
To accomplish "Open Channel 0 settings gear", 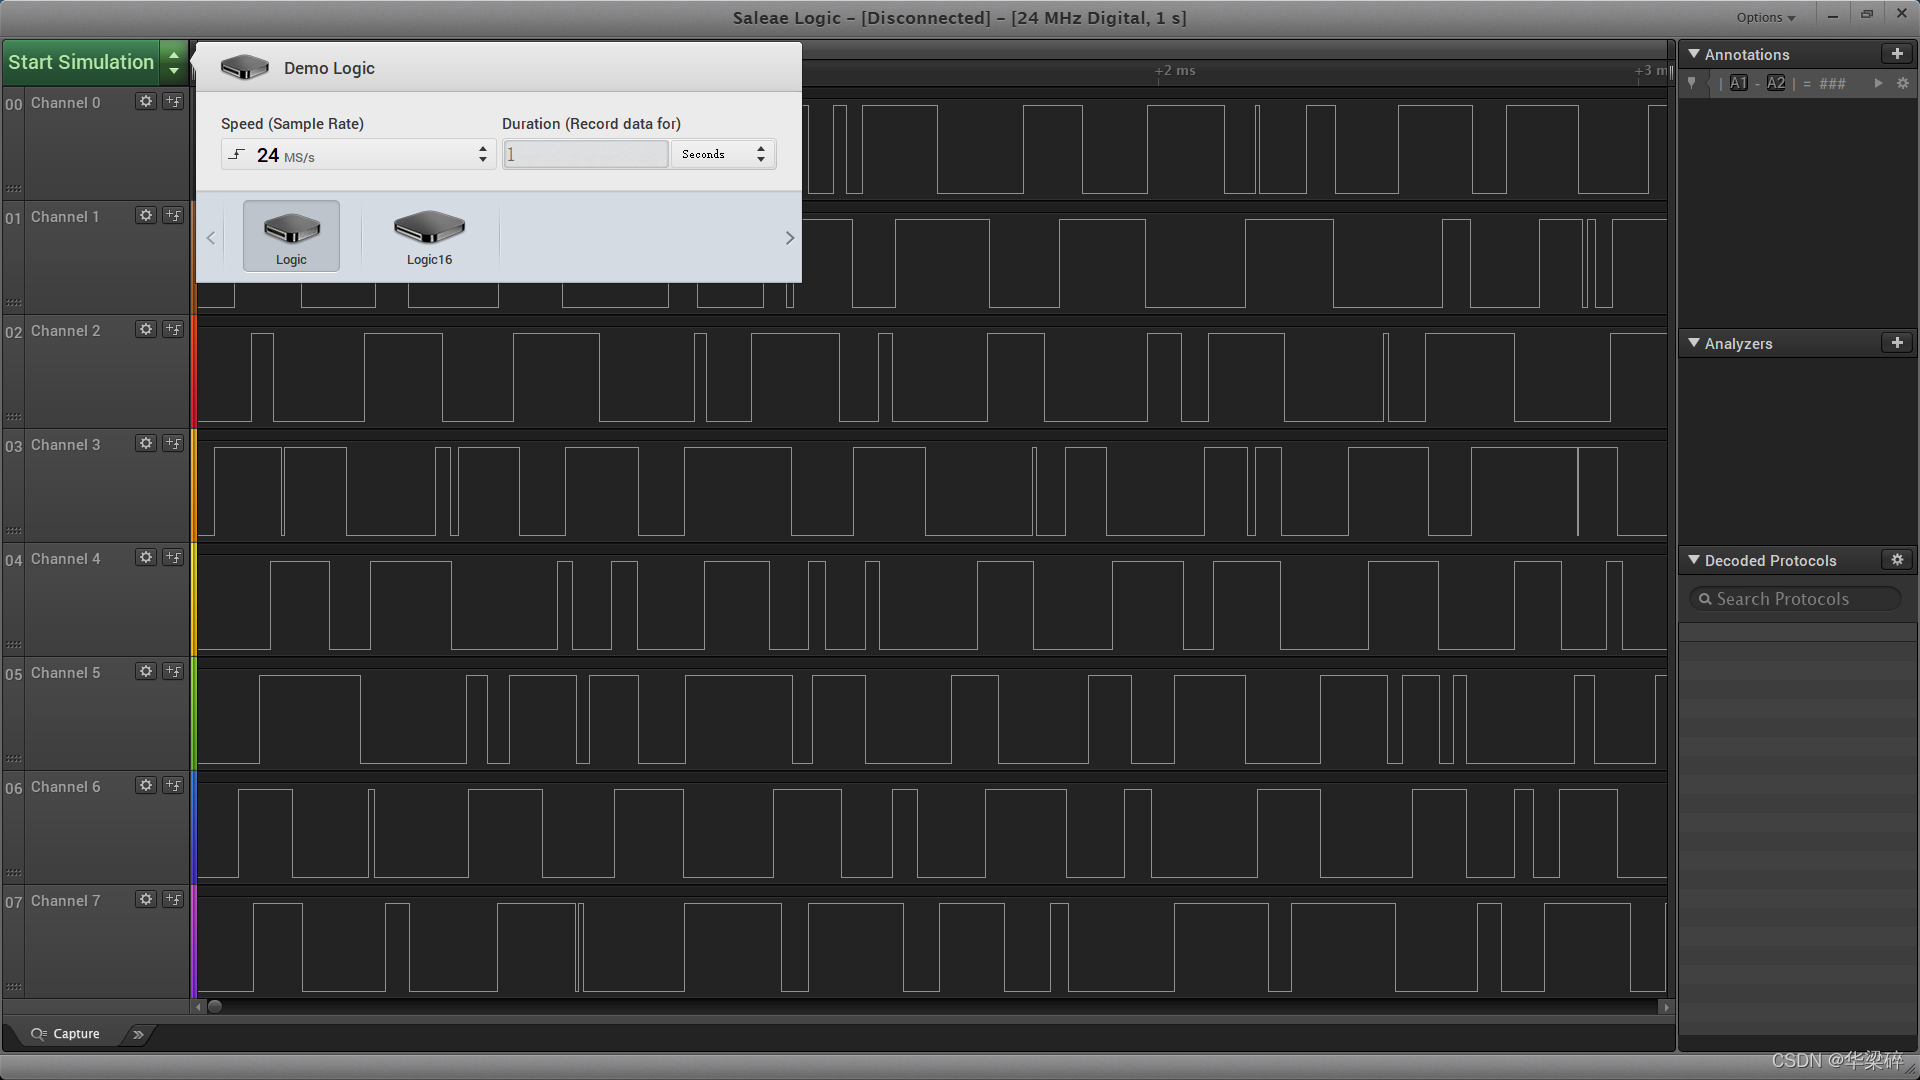I will [x=146, y=102].
